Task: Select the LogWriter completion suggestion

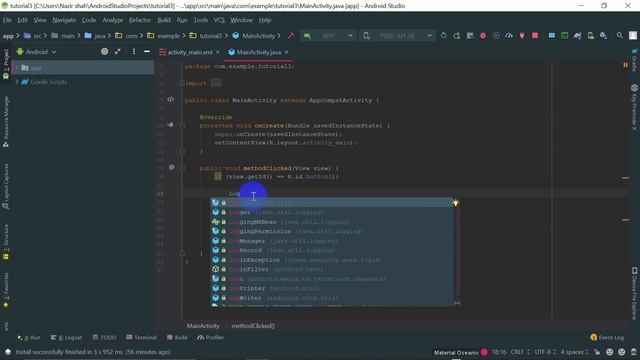Action: (332, 298)
